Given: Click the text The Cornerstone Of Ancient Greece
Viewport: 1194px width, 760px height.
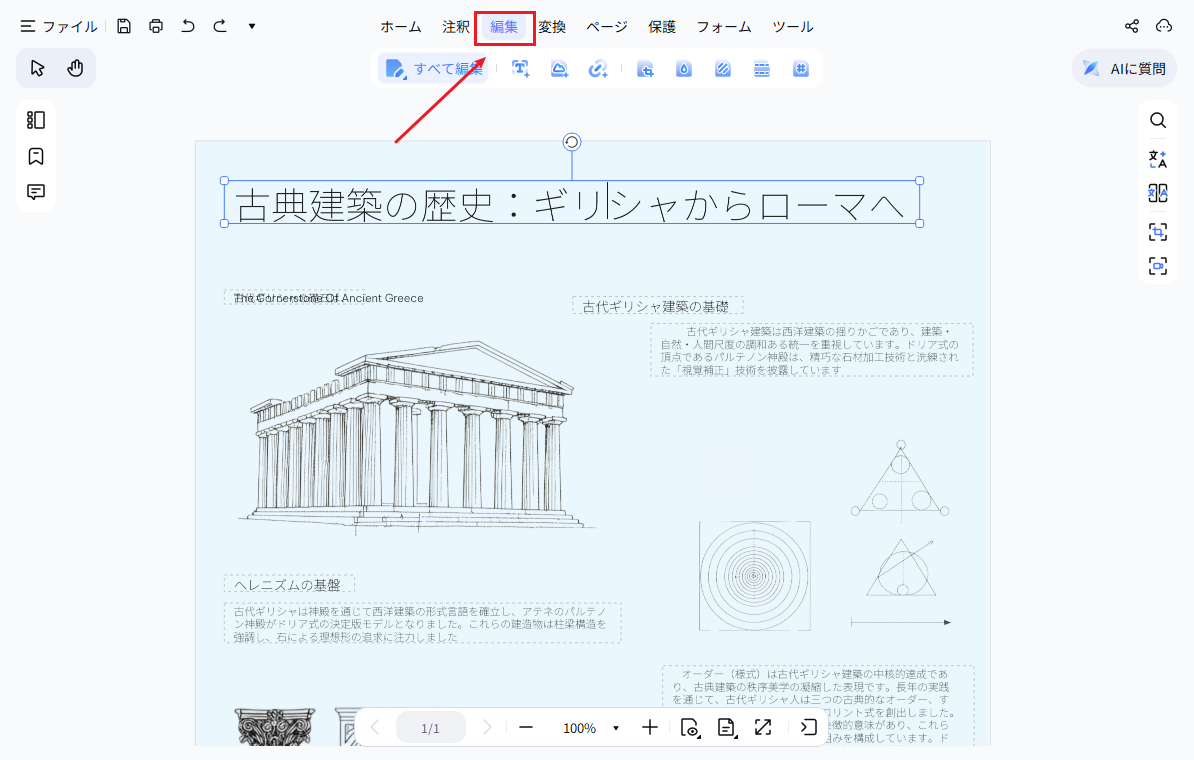Looking at the screenshot, I should (x=328, y=298).
